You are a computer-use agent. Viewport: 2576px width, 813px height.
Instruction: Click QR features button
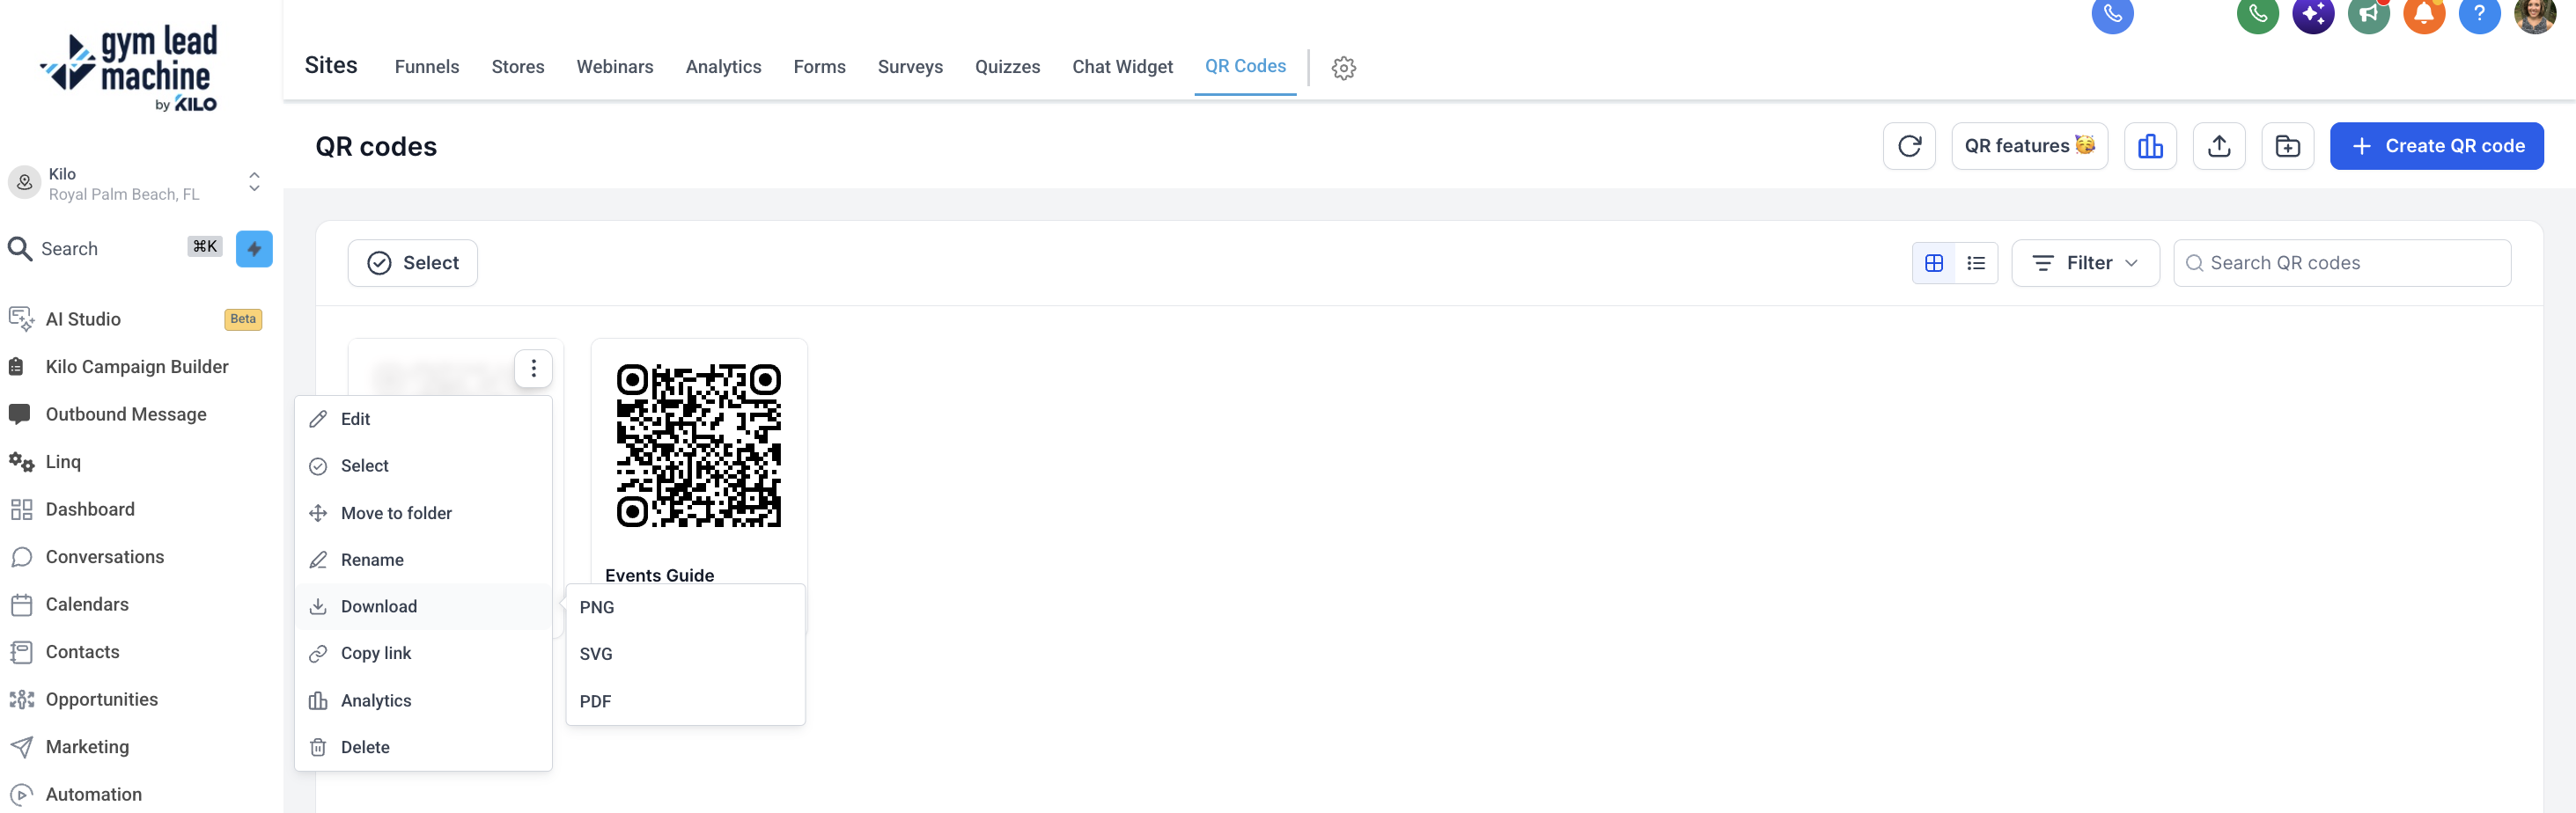(2029, 146)
